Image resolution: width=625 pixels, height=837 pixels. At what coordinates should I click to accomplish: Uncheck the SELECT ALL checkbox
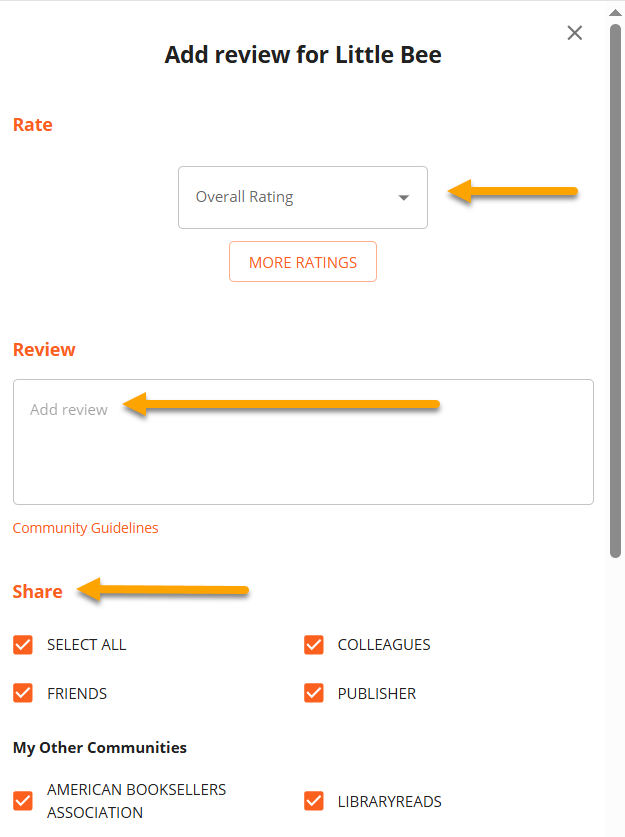tap(23, 645)
